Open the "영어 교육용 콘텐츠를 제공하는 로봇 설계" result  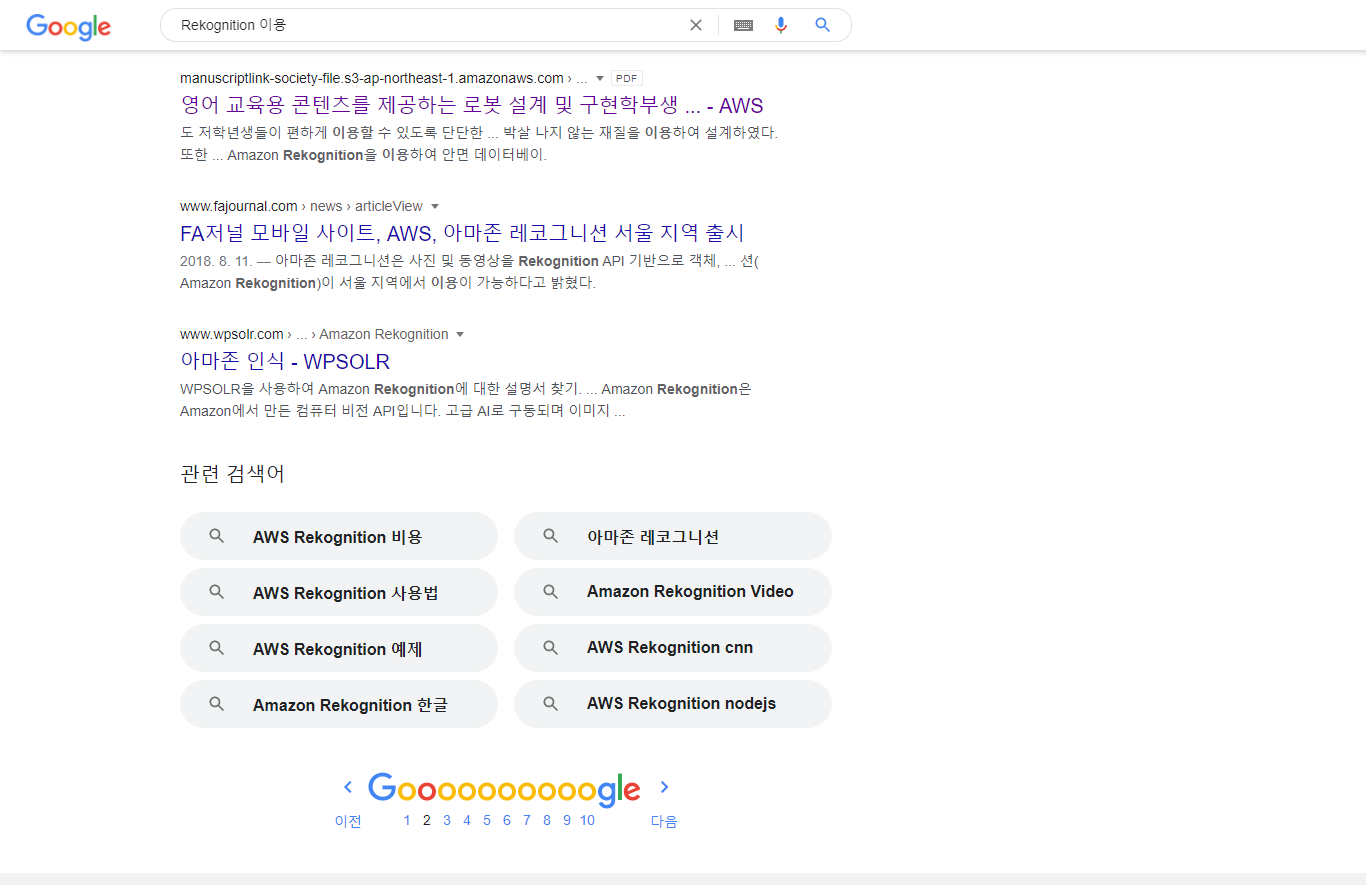tap(472, 105)
